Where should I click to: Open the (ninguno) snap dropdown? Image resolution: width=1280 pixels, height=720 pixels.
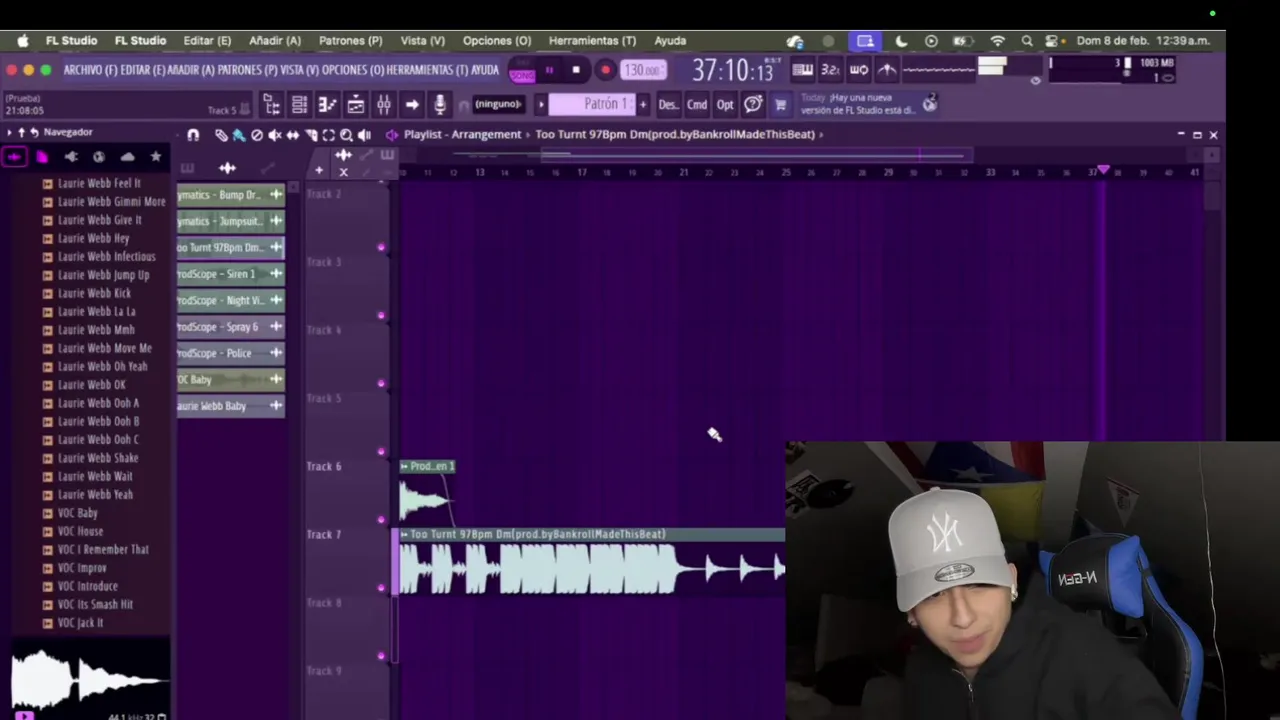[x=497, y=104]
